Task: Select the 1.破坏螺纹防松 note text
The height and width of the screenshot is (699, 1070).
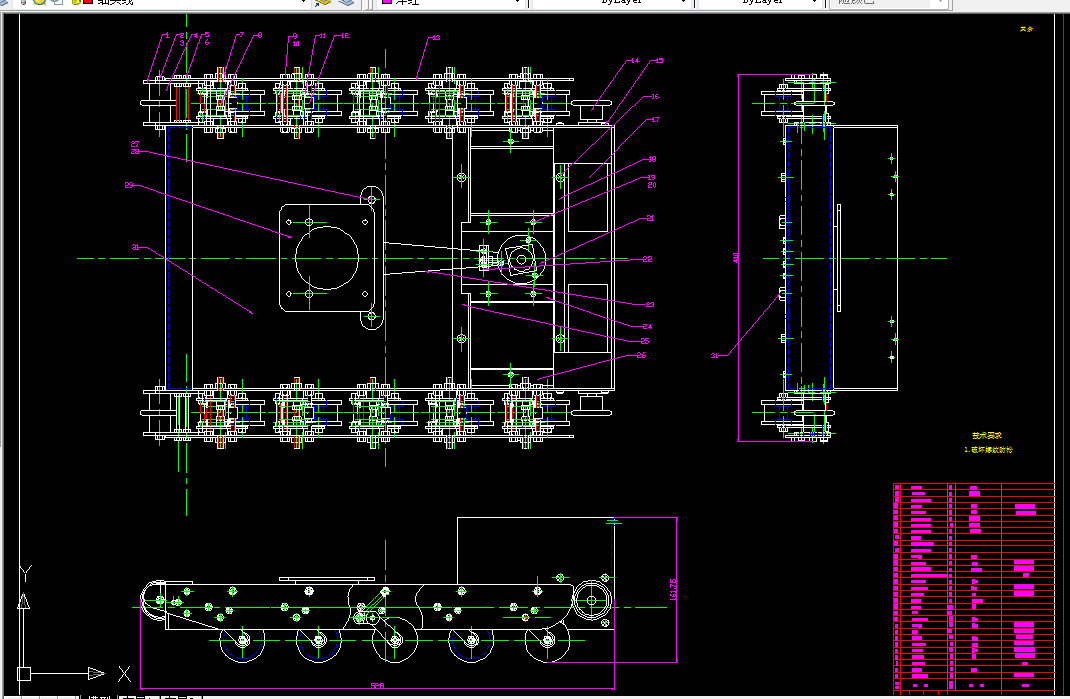Action: pos(988,450)
